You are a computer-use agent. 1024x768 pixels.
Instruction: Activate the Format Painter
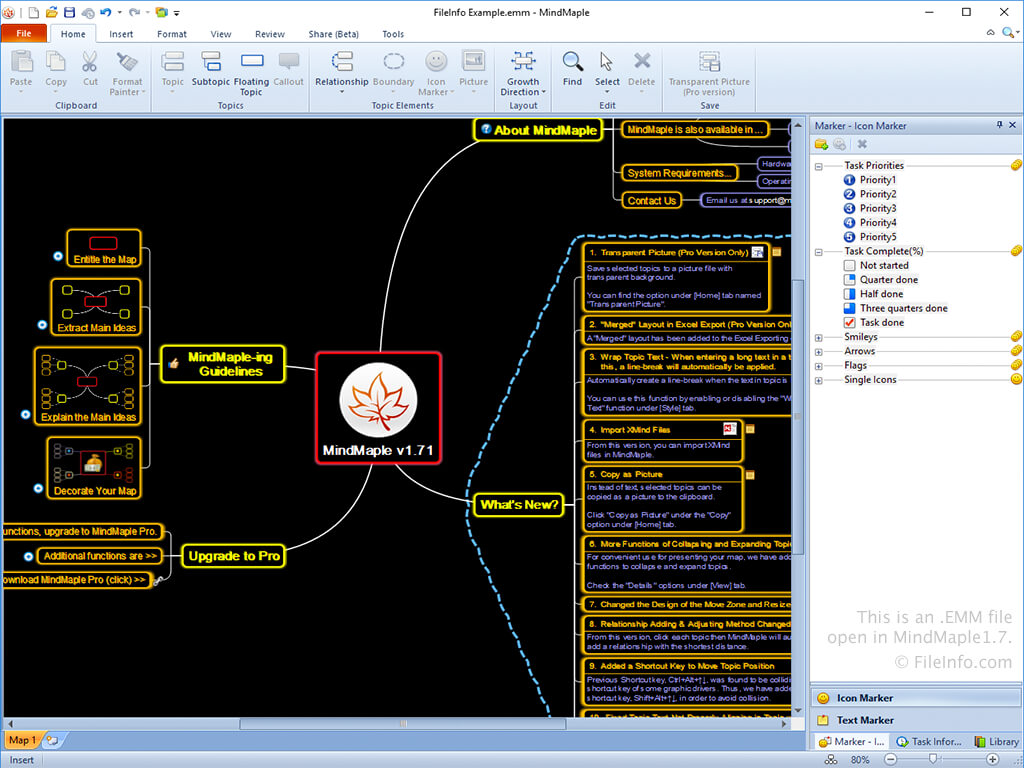(x=127, y=73)
